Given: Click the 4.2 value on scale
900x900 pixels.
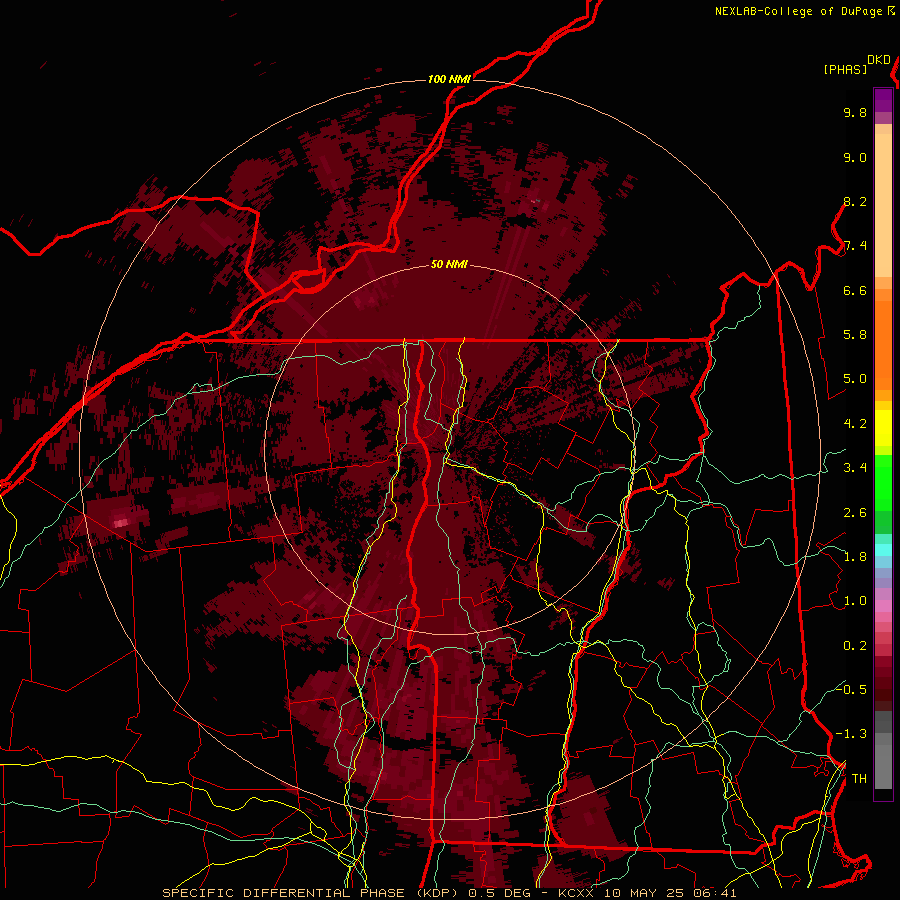Looking at the screenshot, I should [x=855, y=424].
